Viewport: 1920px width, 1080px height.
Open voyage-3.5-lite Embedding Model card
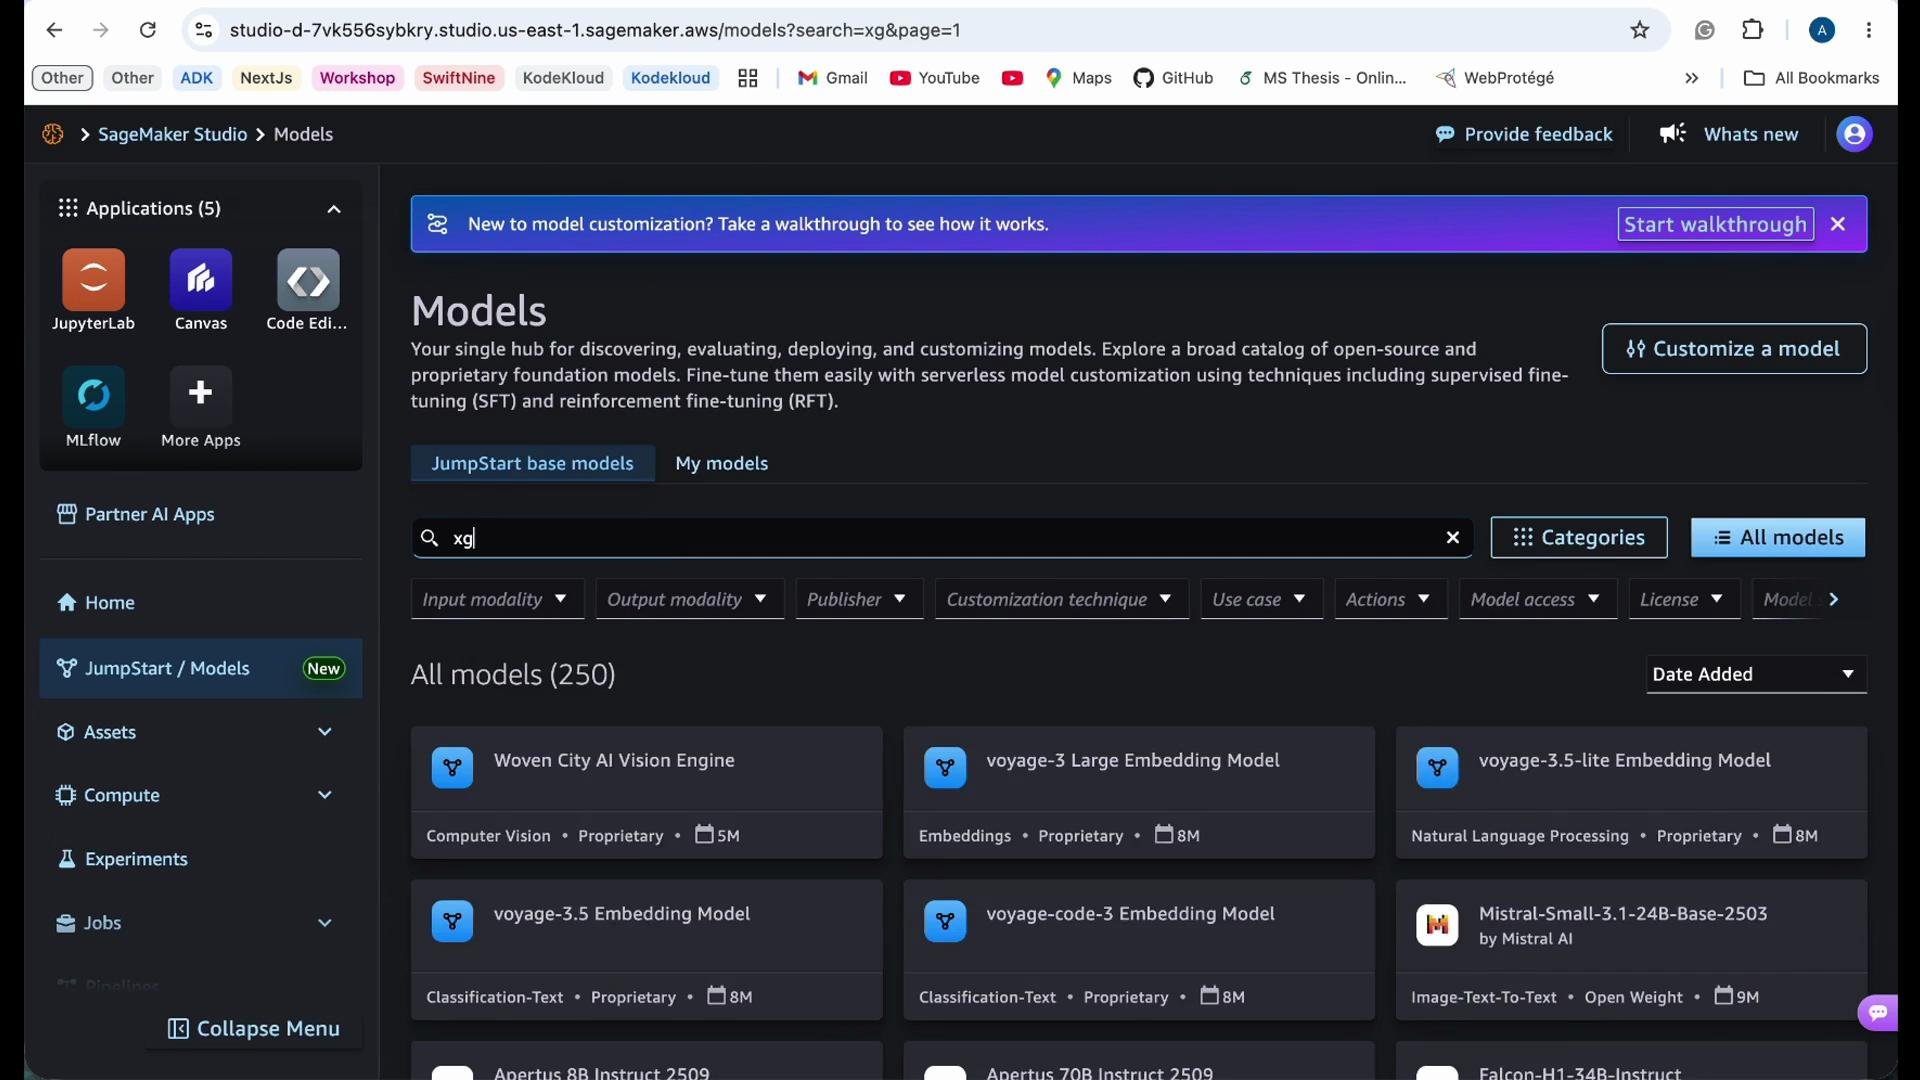(1631, 792)
